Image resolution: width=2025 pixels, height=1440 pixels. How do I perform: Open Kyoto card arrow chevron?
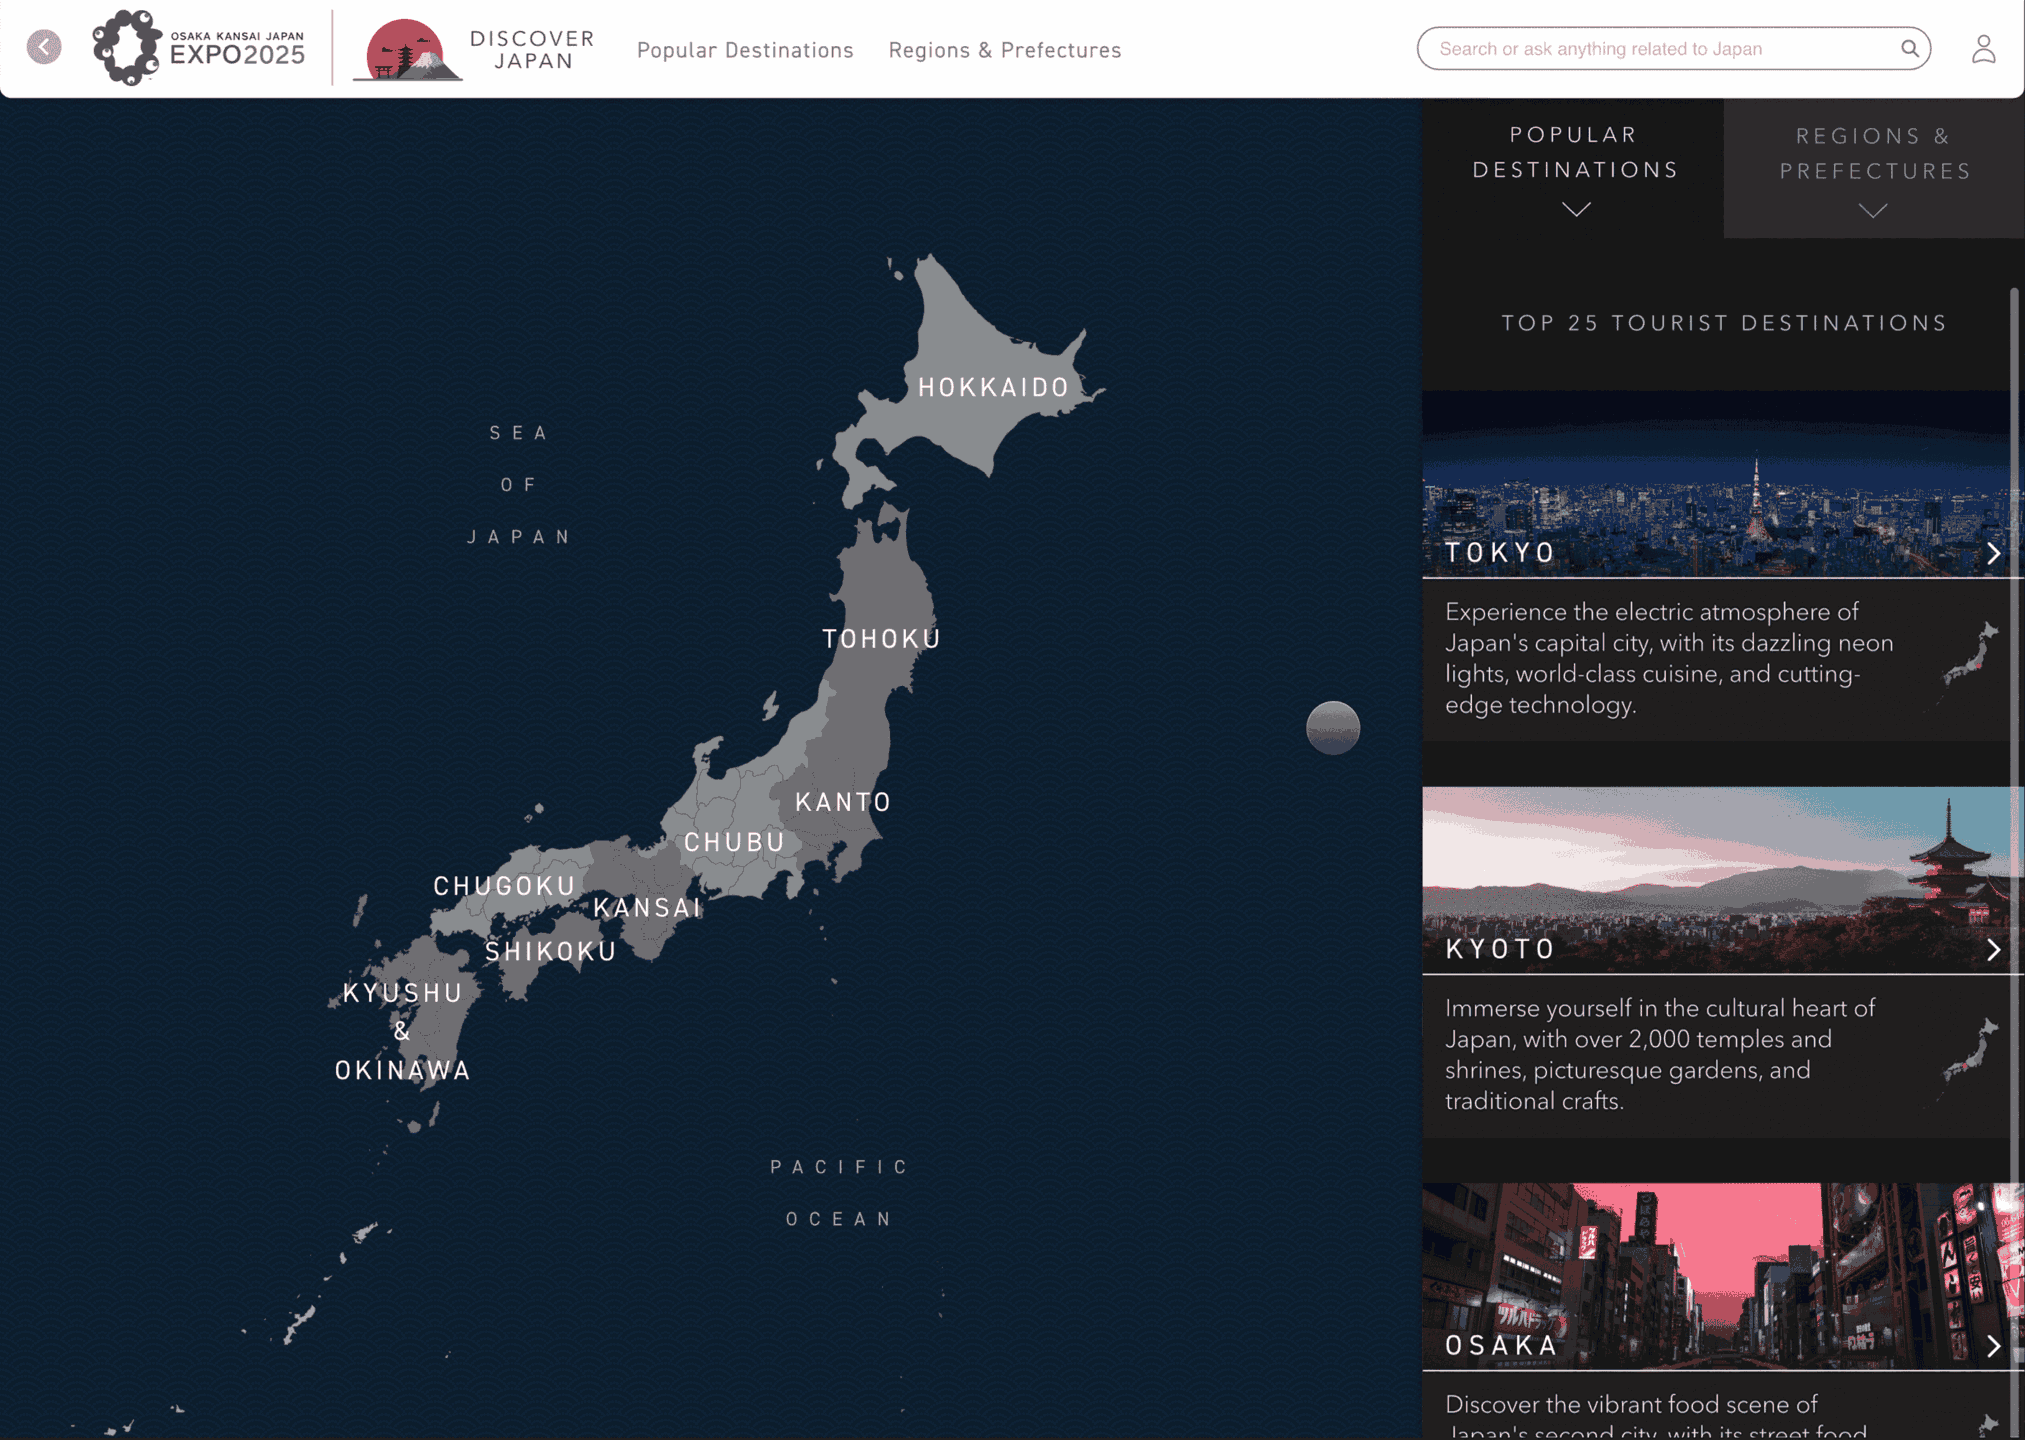point(1992,950)
